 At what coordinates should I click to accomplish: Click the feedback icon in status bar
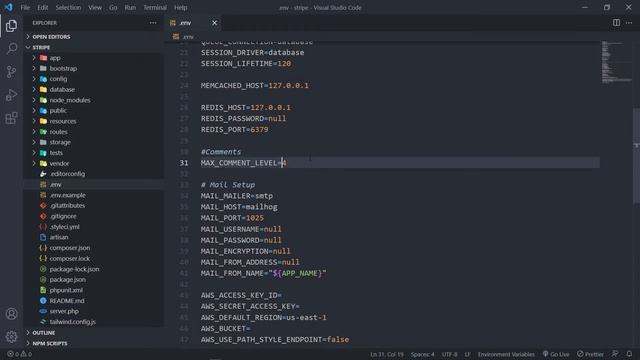click(615, 354)
